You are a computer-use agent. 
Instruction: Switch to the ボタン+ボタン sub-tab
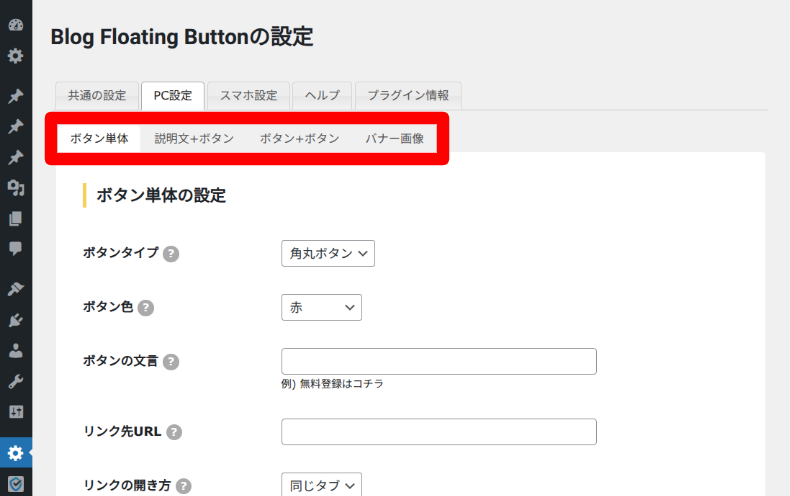pyautogui.click(x=299, y=139)
